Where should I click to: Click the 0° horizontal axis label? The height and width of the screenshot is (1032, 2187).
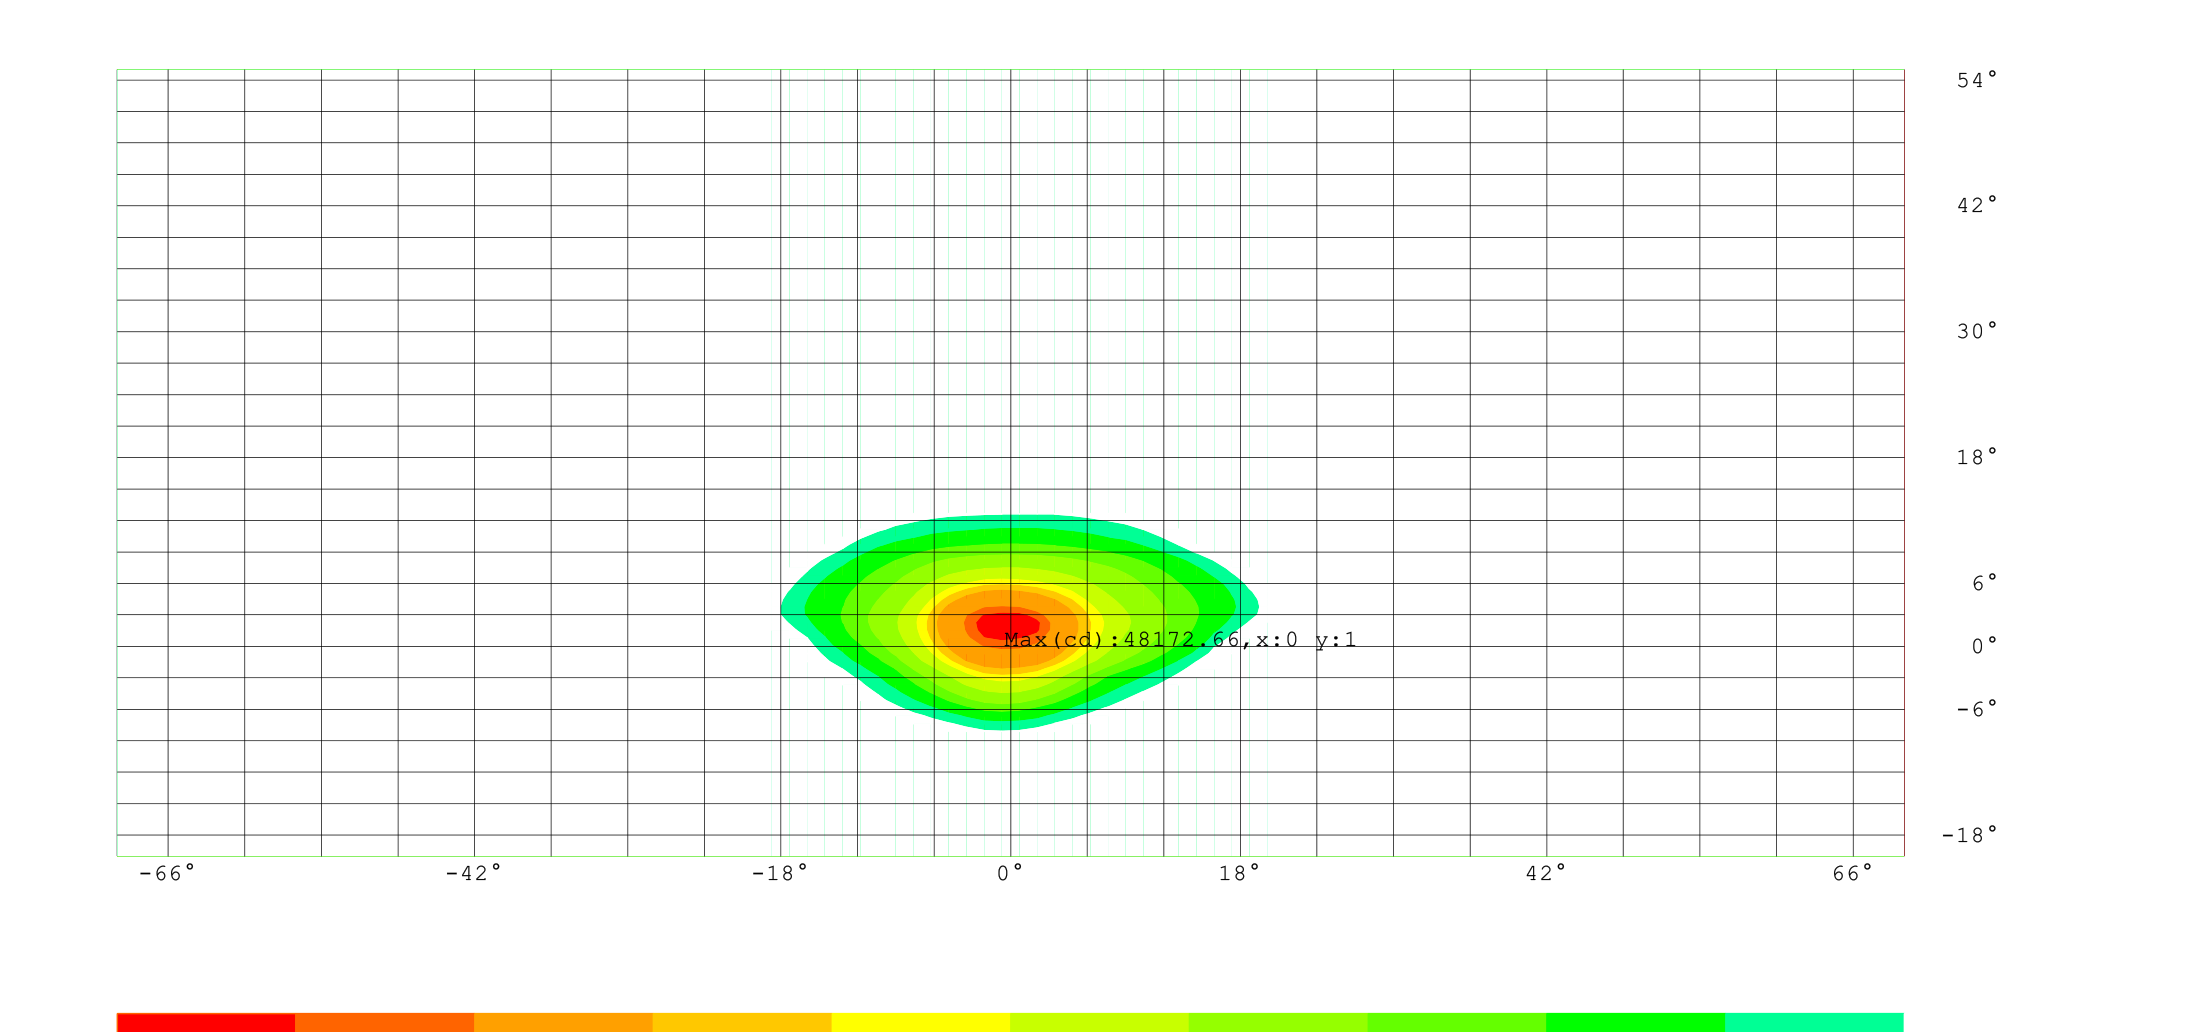(1011, 874)
